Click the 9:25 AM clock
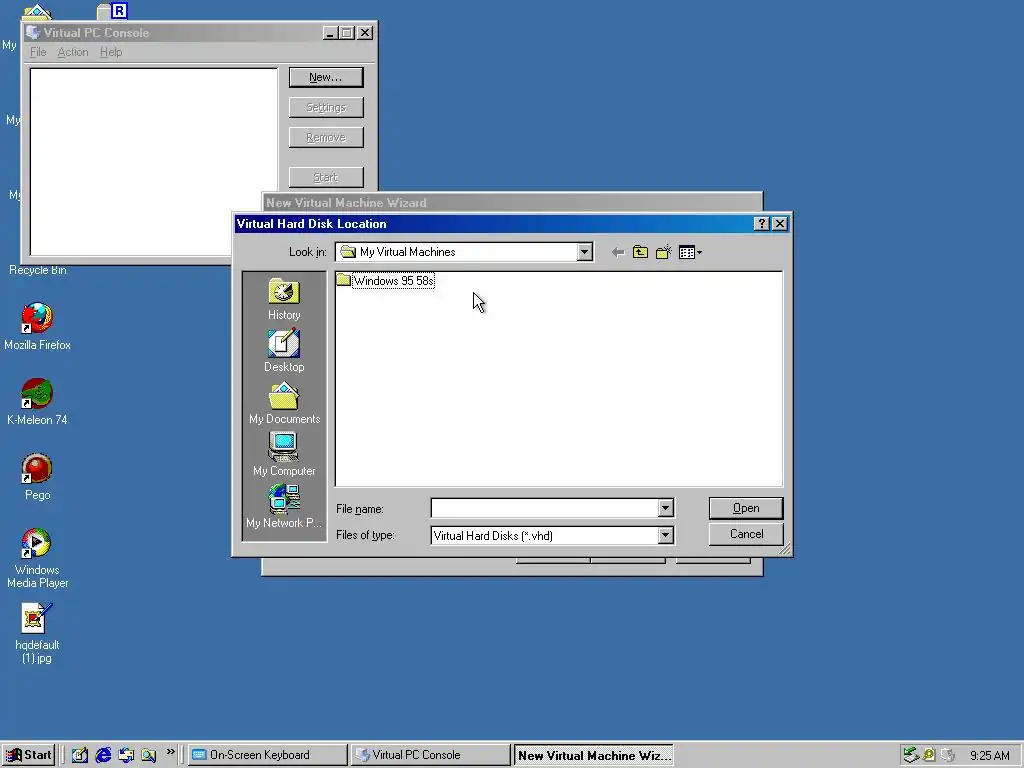1024x768 pixels. [x=989, y=756]
